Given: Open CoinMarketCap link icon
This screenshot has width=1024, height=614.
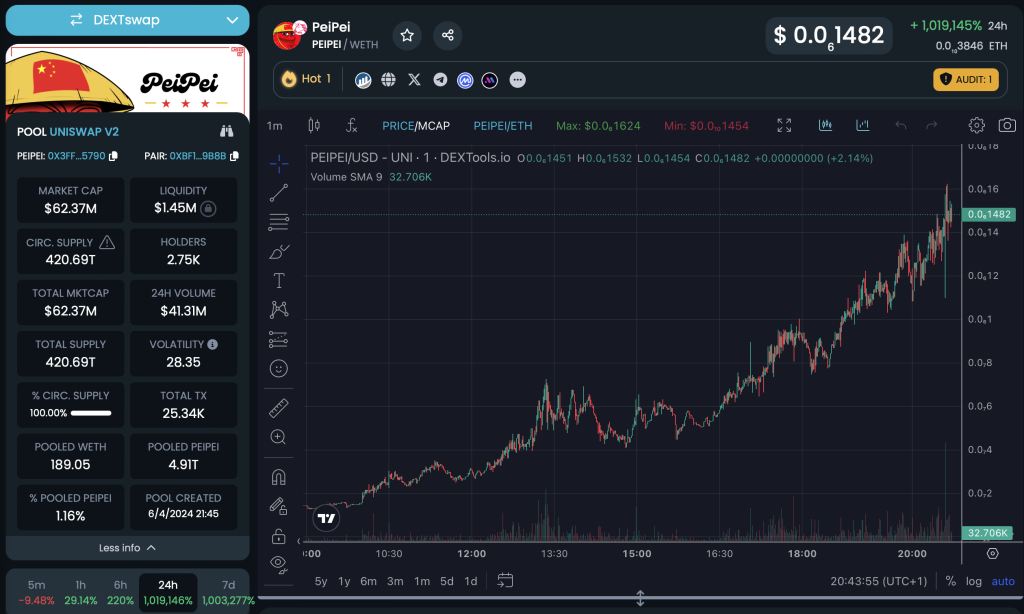Looking at the screenshot, I should (x=465, y=80).
